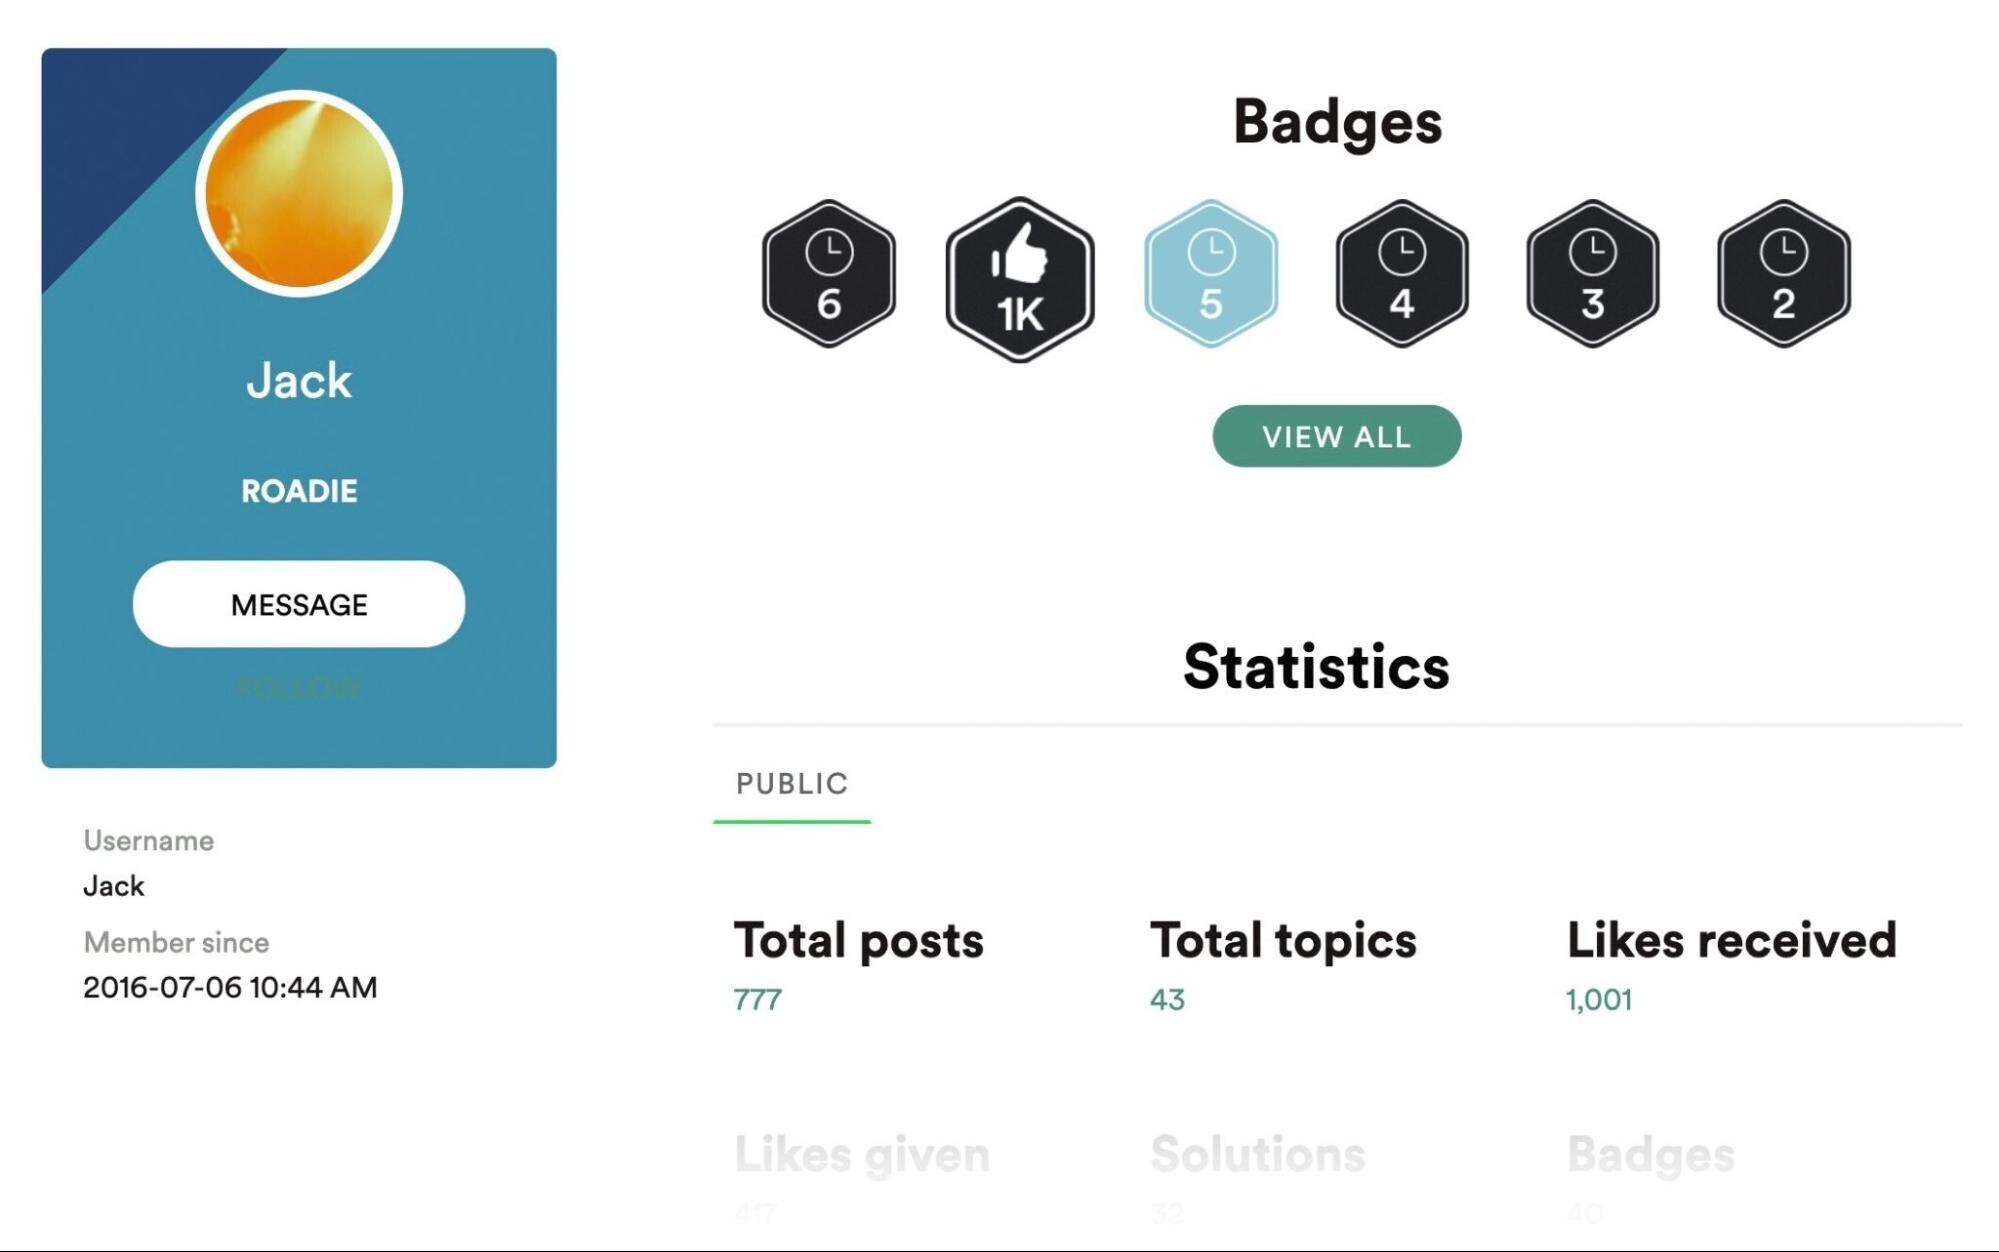Open the 4-year anniversary clock badge
This screenshot has height=1252, width=1999.
point(1402,274)
